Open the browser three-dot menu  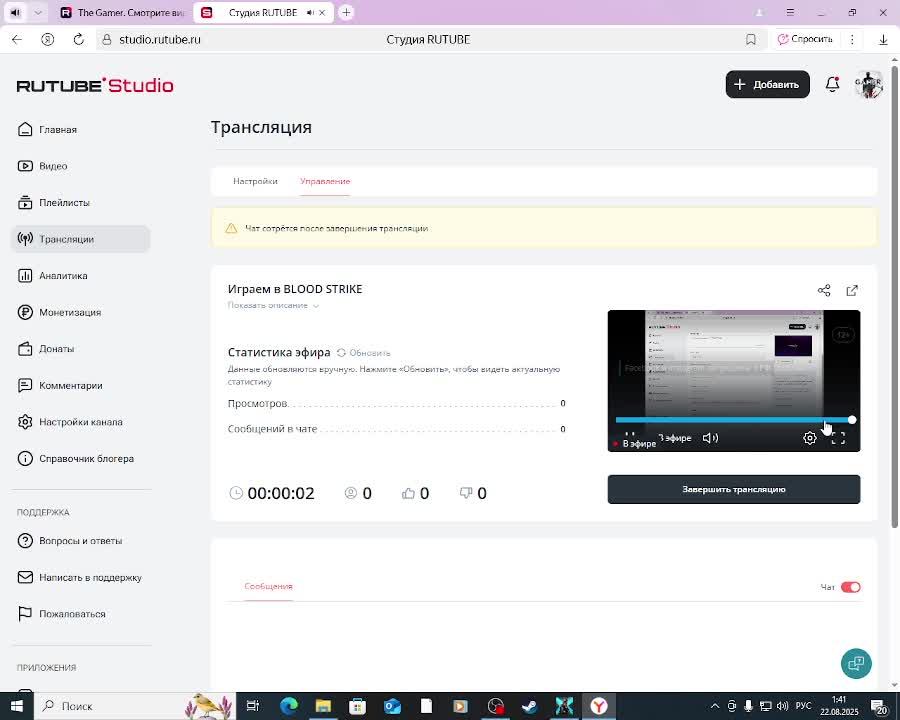pyautogui.click(x=852, y=40)
